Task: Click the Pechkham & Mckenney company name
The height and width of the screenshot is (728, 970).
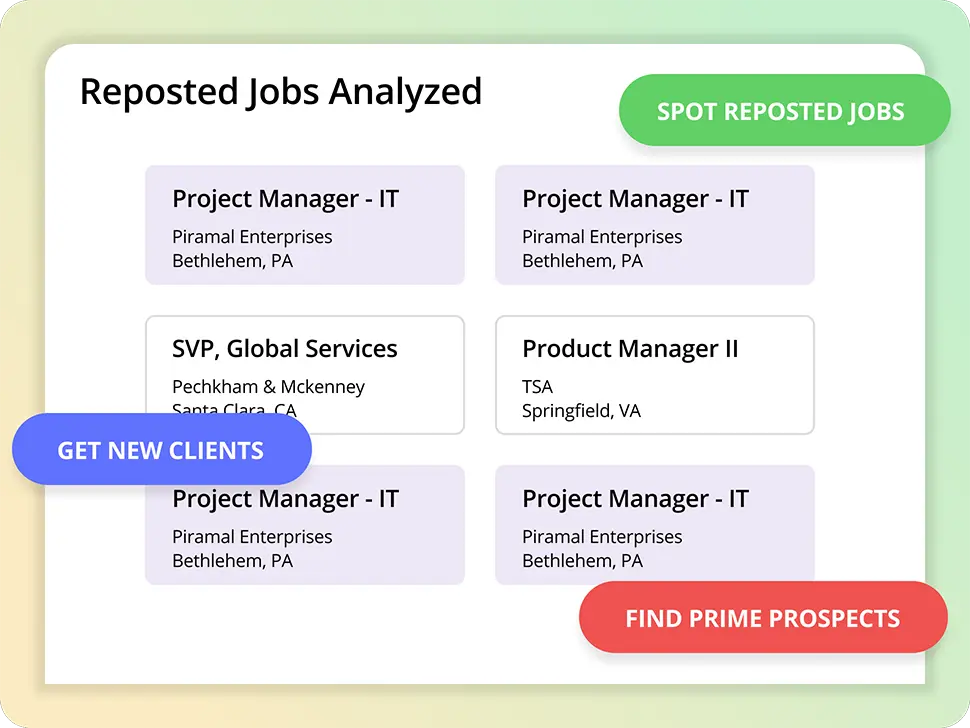Action: pos(268,387)
